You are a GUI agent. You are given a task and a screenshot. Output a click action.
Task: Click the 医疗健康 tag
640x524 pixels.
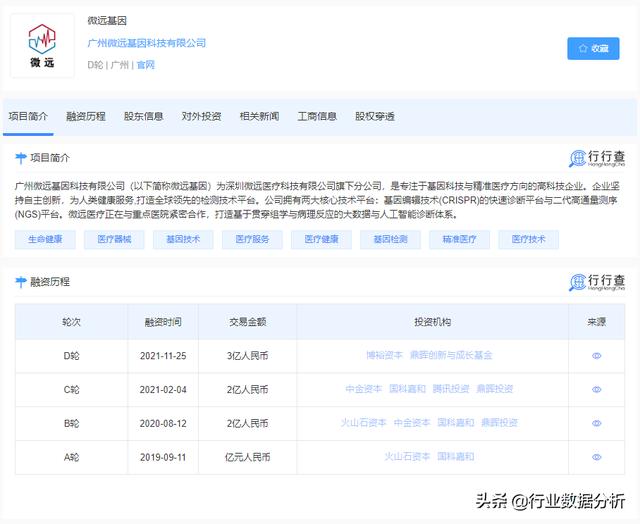pos(321,239)
